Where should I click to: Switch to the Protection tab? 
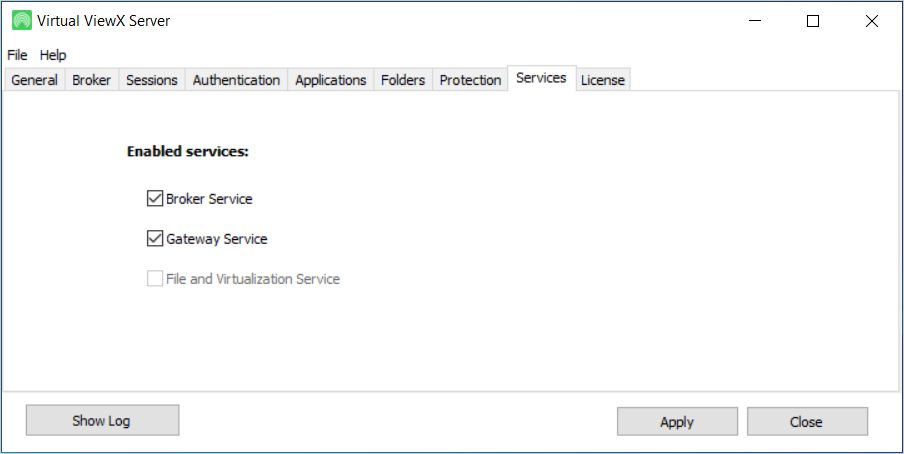coord(470,80)
